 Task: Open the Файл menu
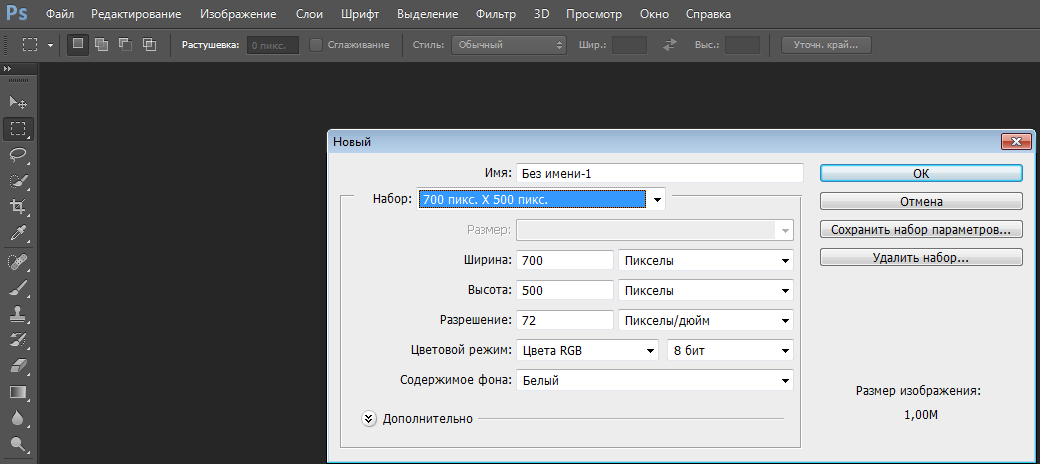pos(60,14)
